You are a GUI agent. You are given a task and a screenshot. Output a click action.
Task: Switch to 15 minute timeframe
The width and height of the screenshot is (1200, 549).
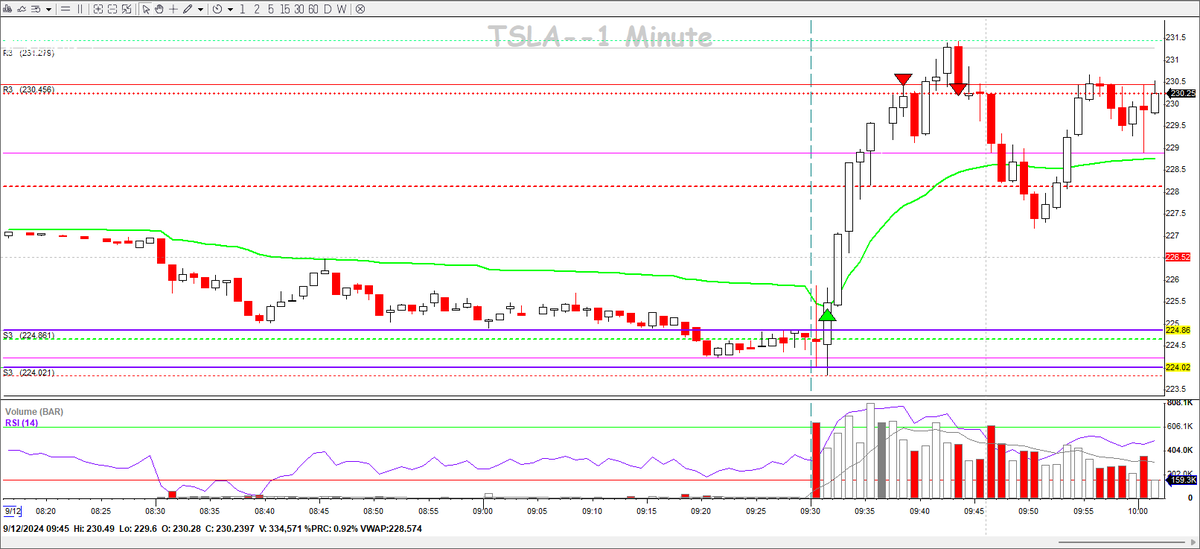(285, 9)
